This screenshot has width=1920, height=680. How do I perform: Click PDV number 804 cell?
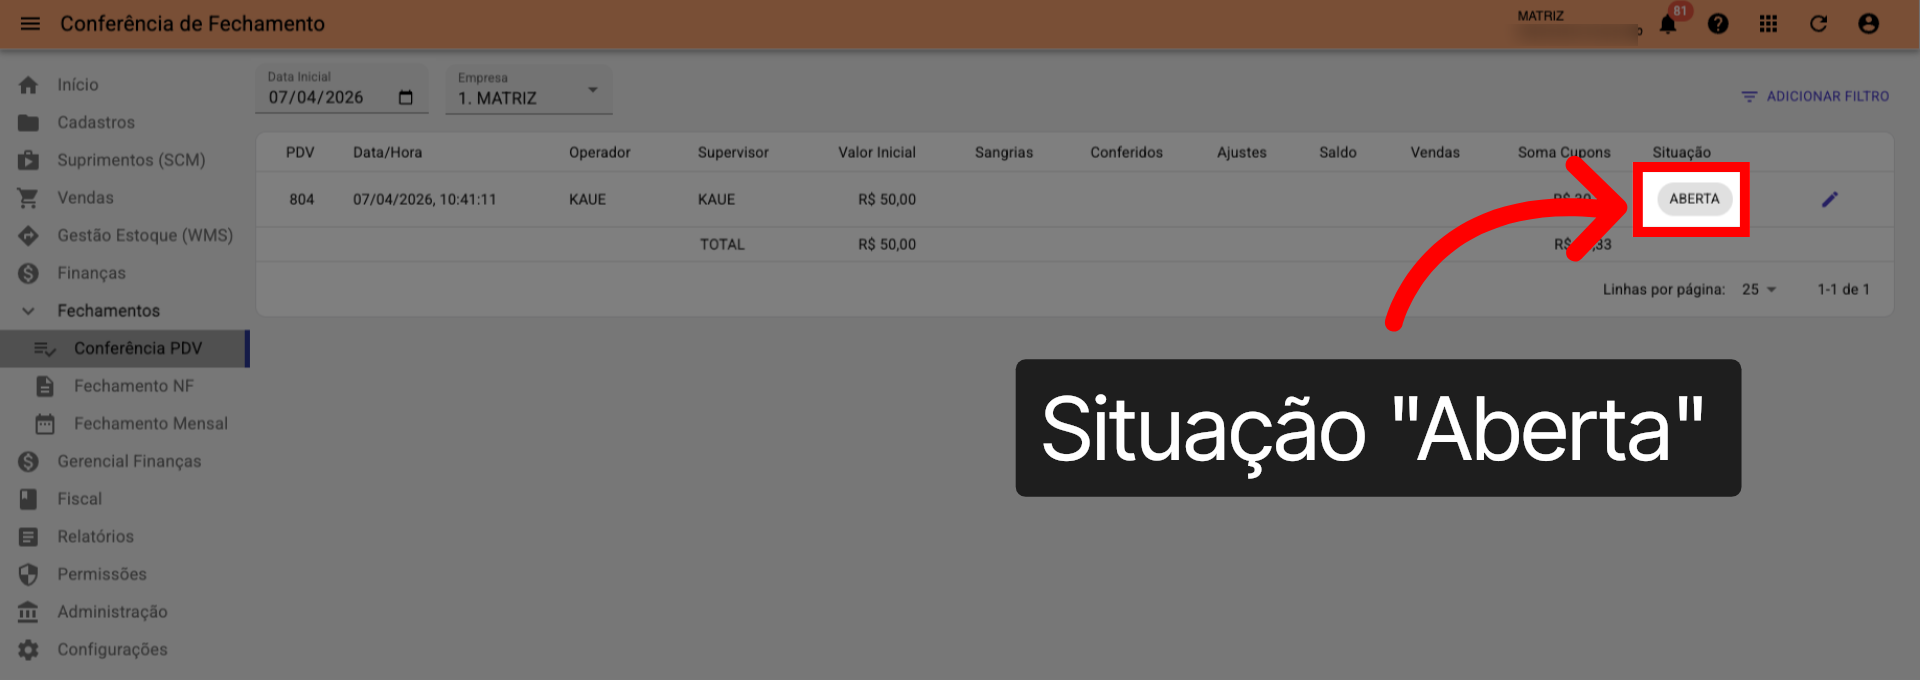[x=302, y=200]
